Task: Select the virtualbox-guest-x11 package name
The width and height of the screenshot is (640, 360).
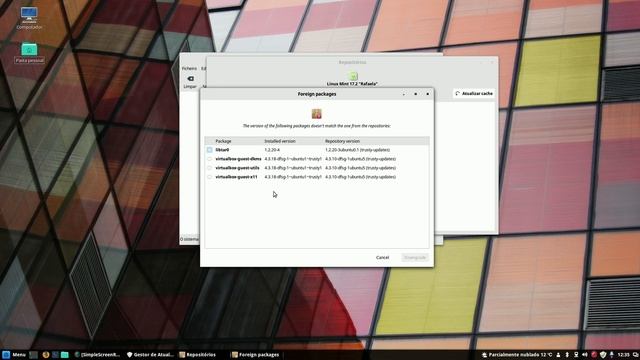Action: pyautogui.click(x=236, y=177)
